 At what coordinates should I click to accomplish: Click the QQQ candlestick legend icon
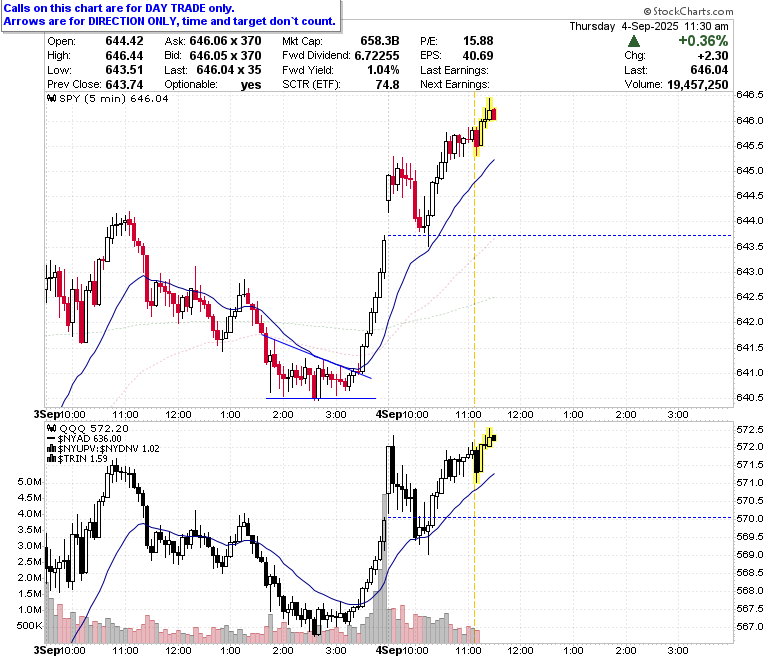pos(52,428)
